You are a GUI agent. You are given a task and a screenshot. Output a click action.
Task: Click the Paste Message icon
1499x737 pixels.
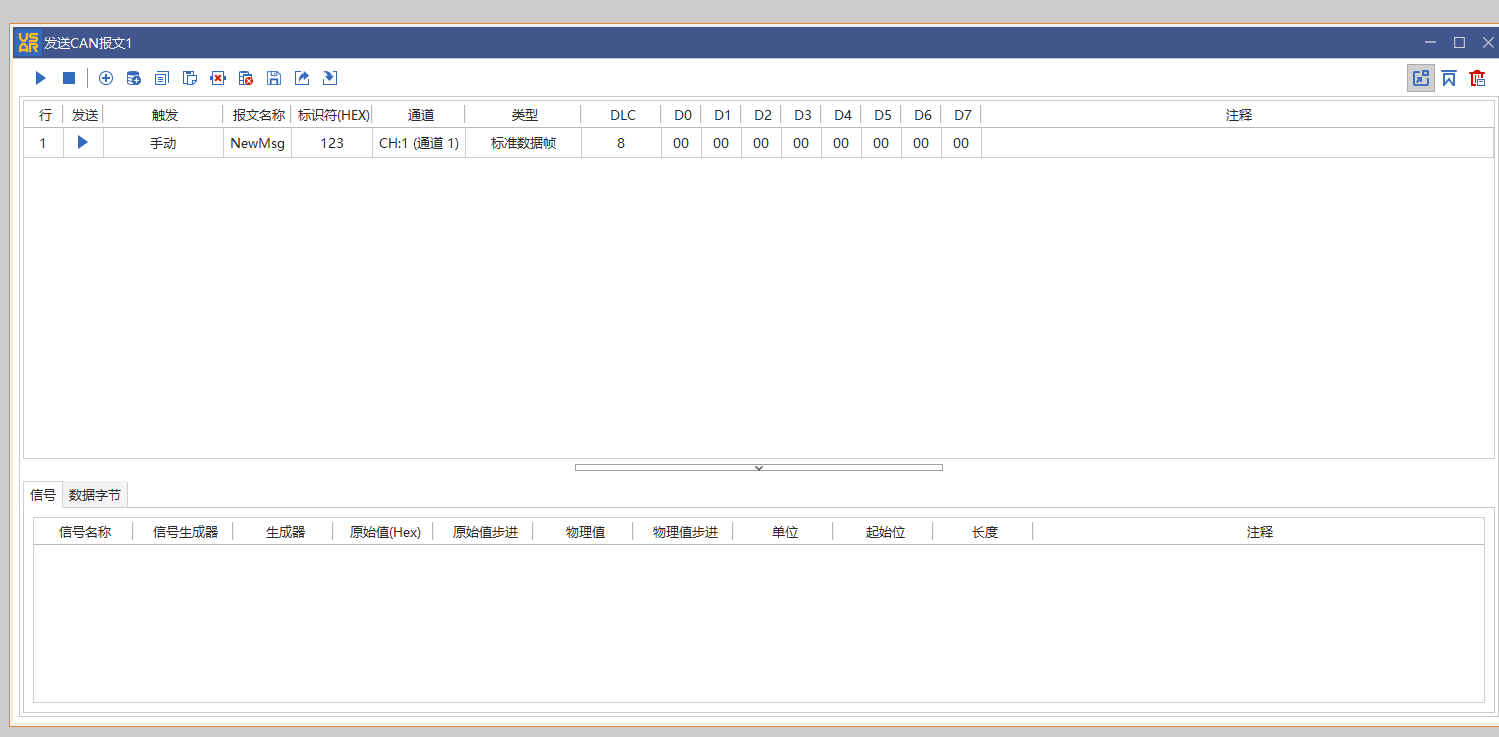[190, 78]
